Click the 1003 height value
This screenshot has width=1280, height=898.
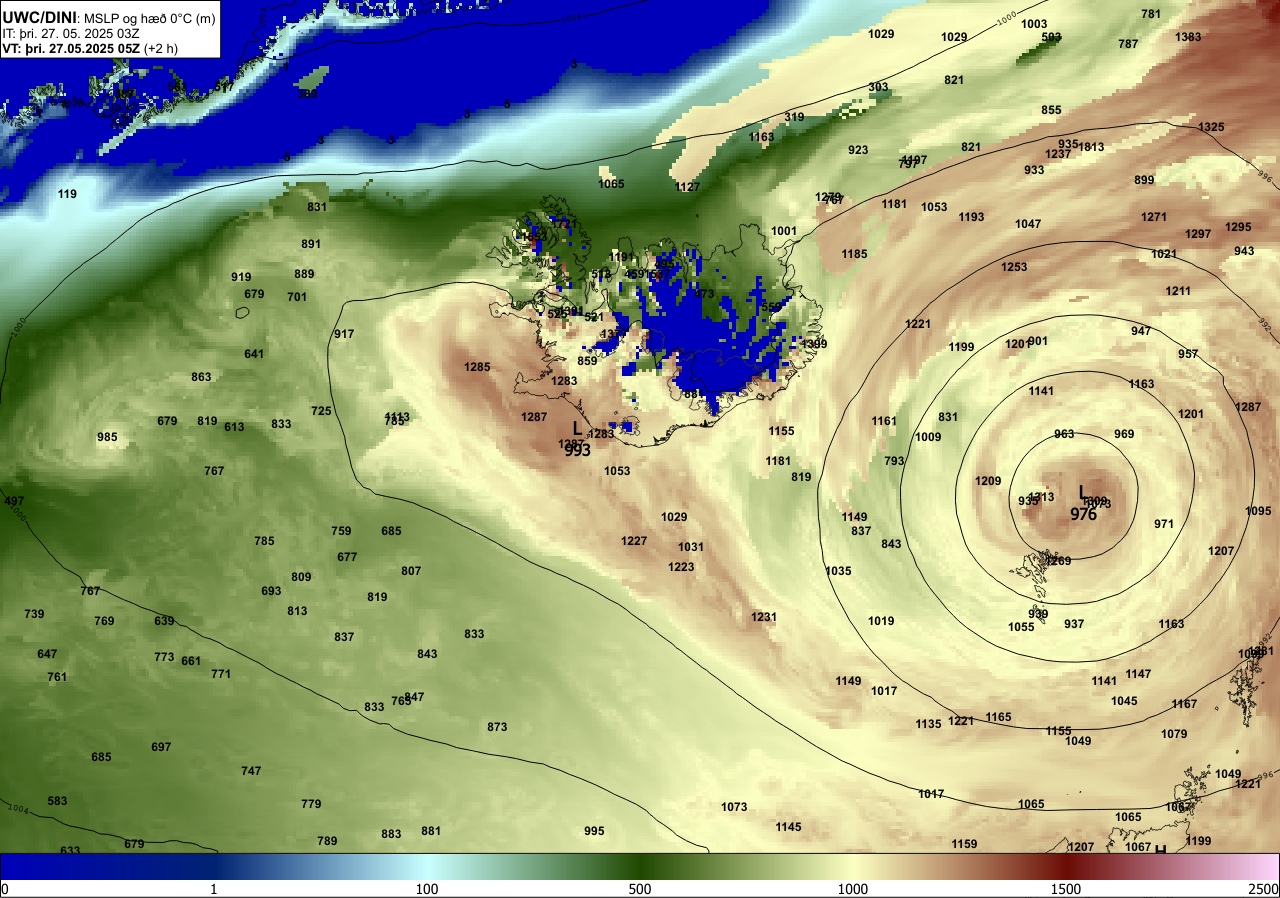coord(1034,24)
